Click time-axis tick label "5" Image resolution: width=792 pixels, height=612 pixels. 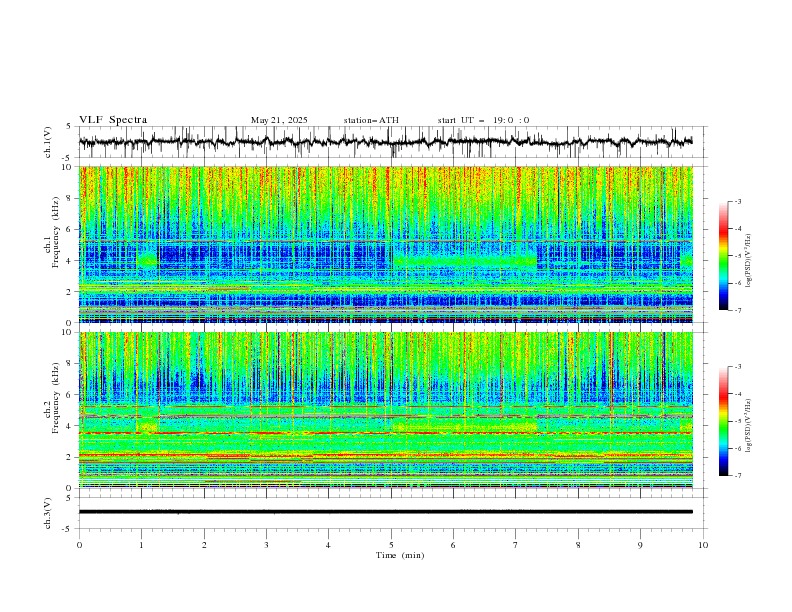[x=391, y=545]
